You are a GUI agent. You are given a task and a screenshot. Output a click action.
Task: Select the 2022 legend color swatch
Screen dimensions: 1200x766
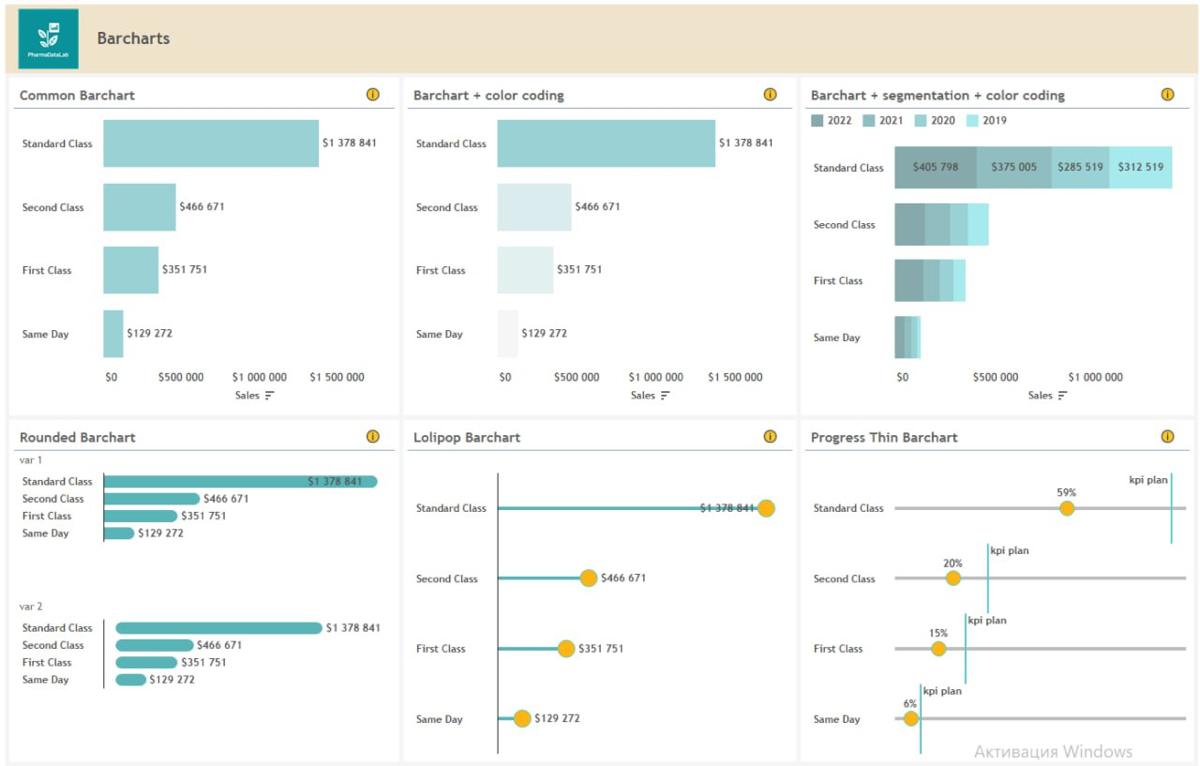pyautogui.click(x=817, y=121)
